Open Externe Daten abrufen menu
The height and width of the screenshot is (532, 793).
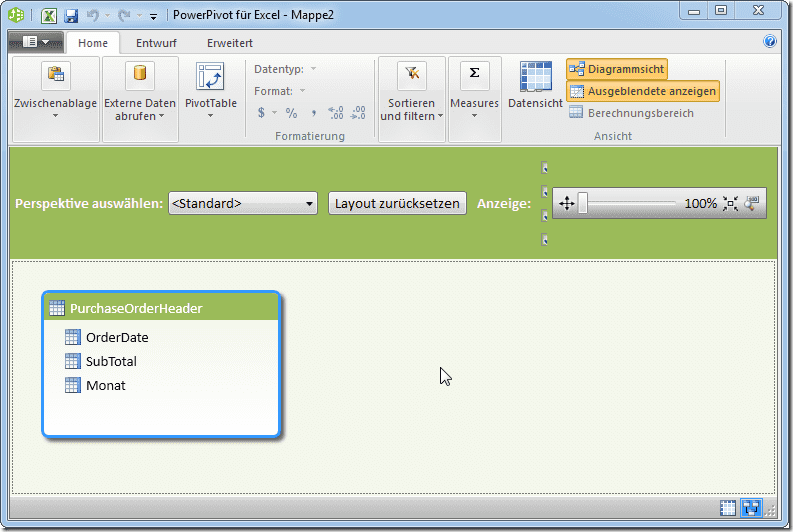coord(140,99)
